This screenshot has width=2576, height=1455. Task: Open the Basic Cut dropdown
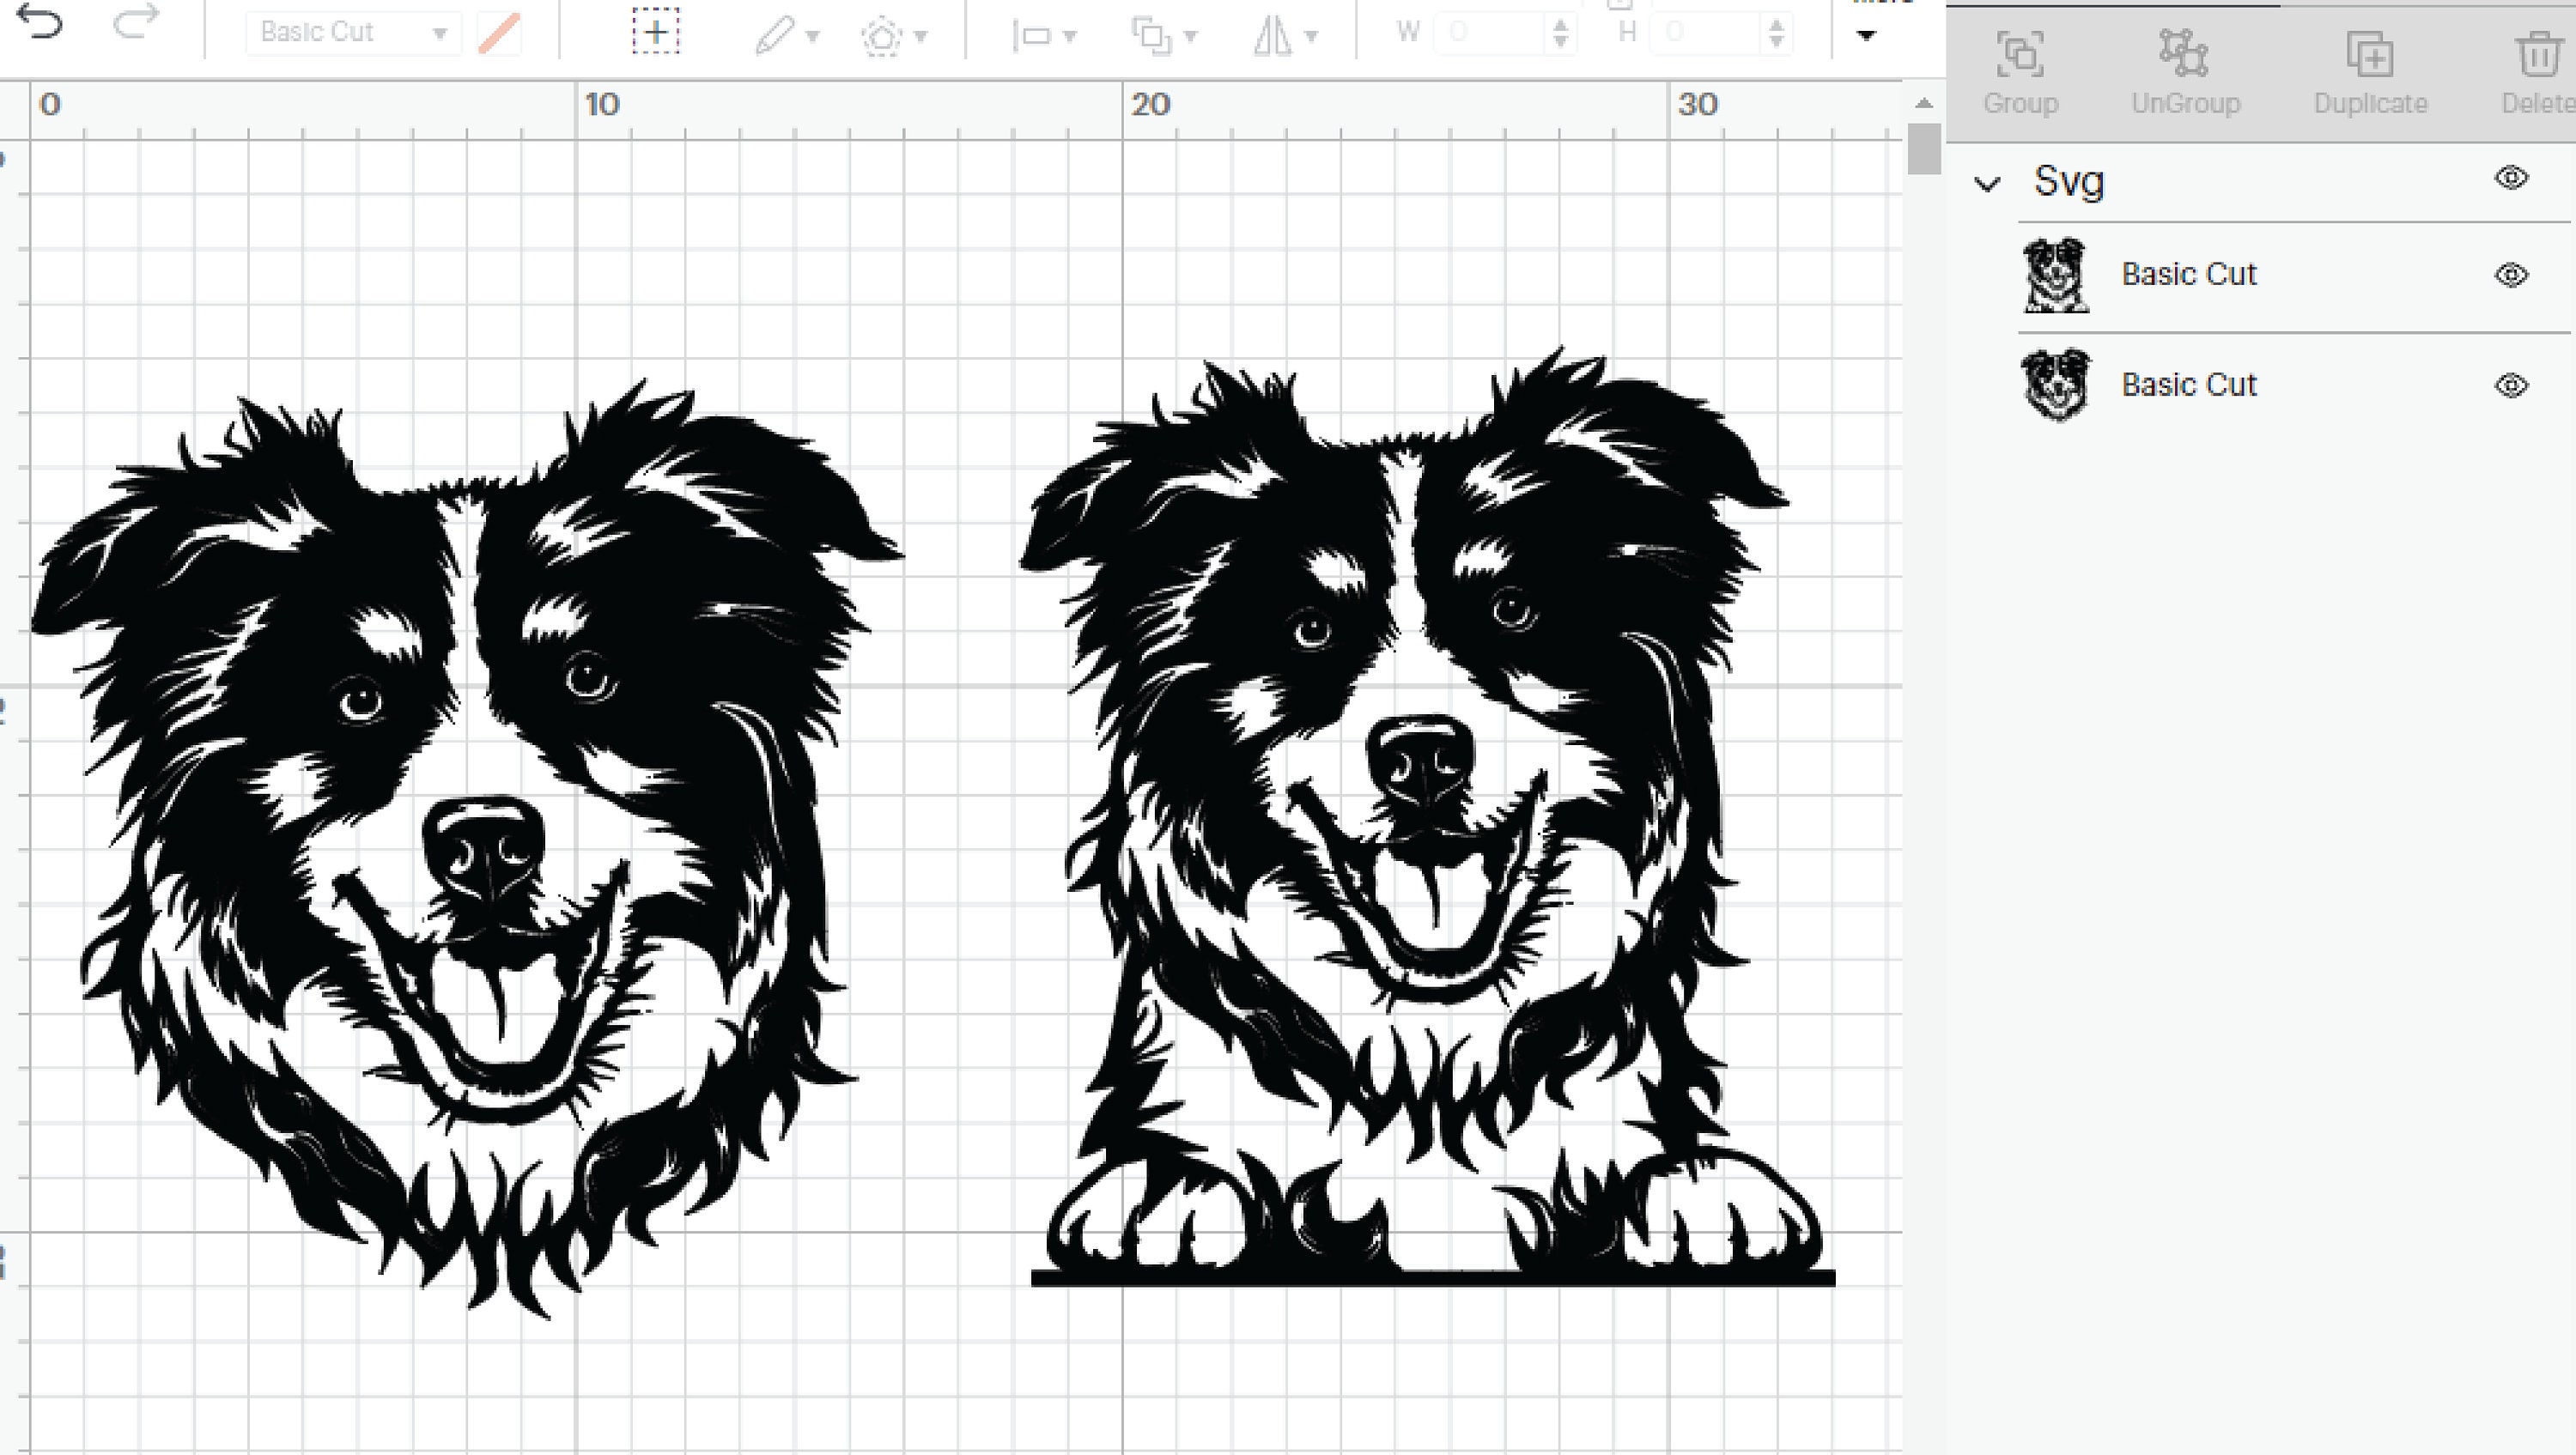coord(440,31)
